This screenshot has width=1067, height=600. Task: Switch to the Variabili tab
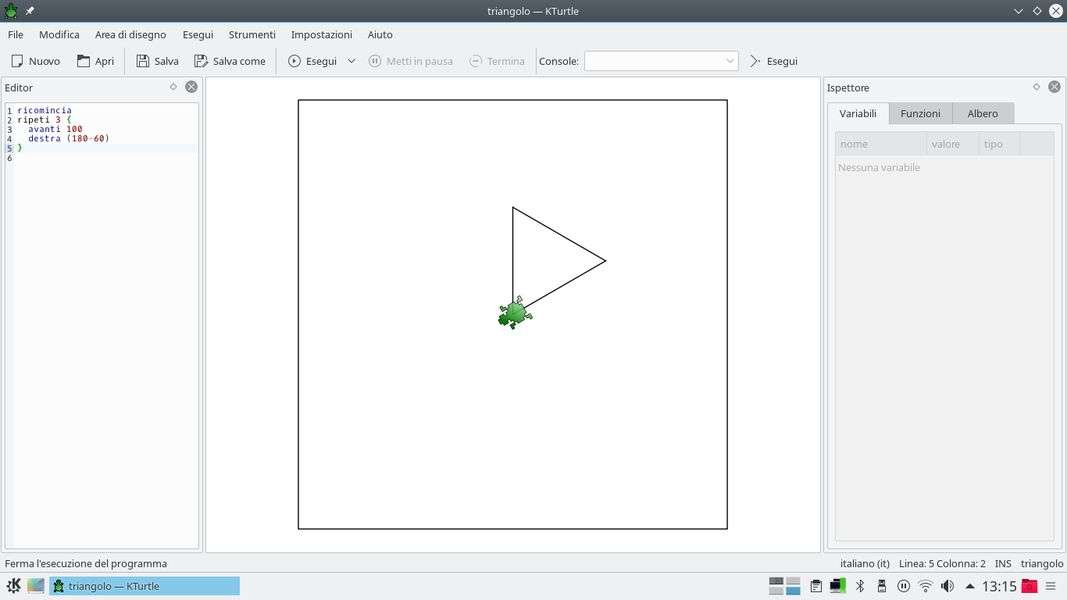tap(857, 114)
